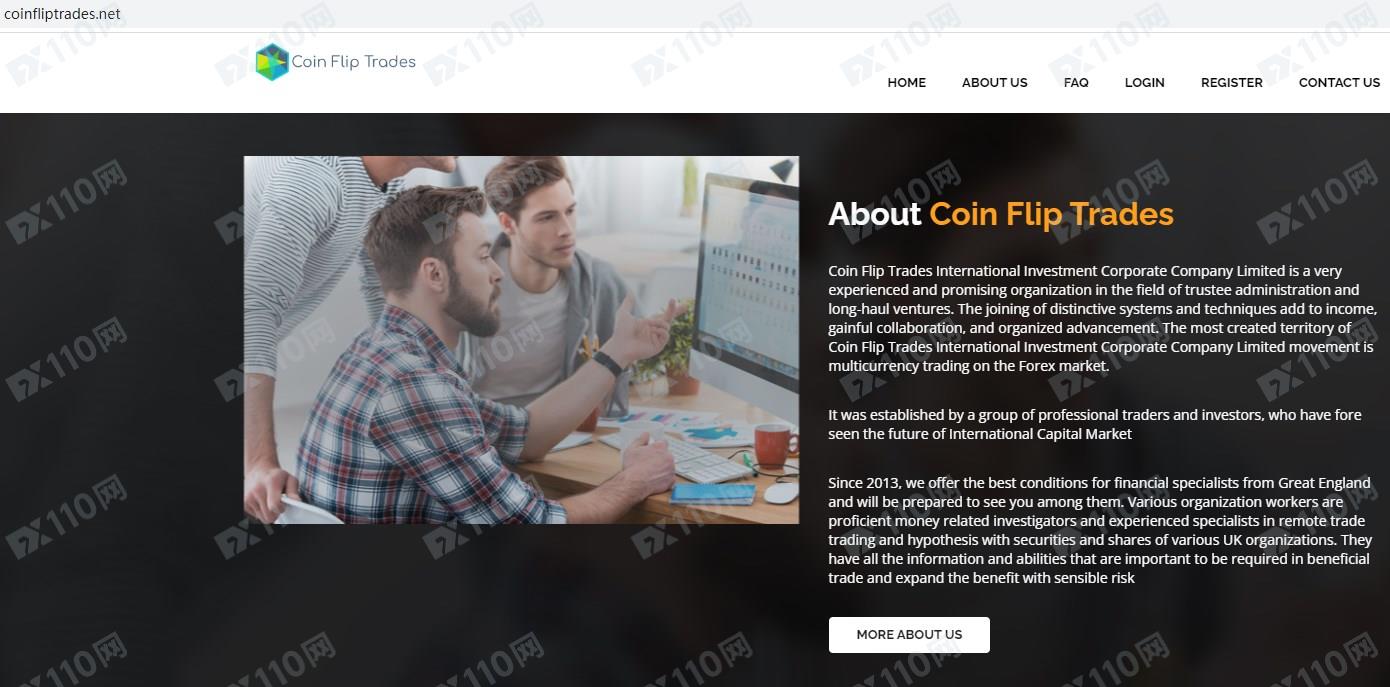This screenshot has width=1390, height=687.
Task: Navigate to CONTACT US
Action: click(x=1339, y=83)
